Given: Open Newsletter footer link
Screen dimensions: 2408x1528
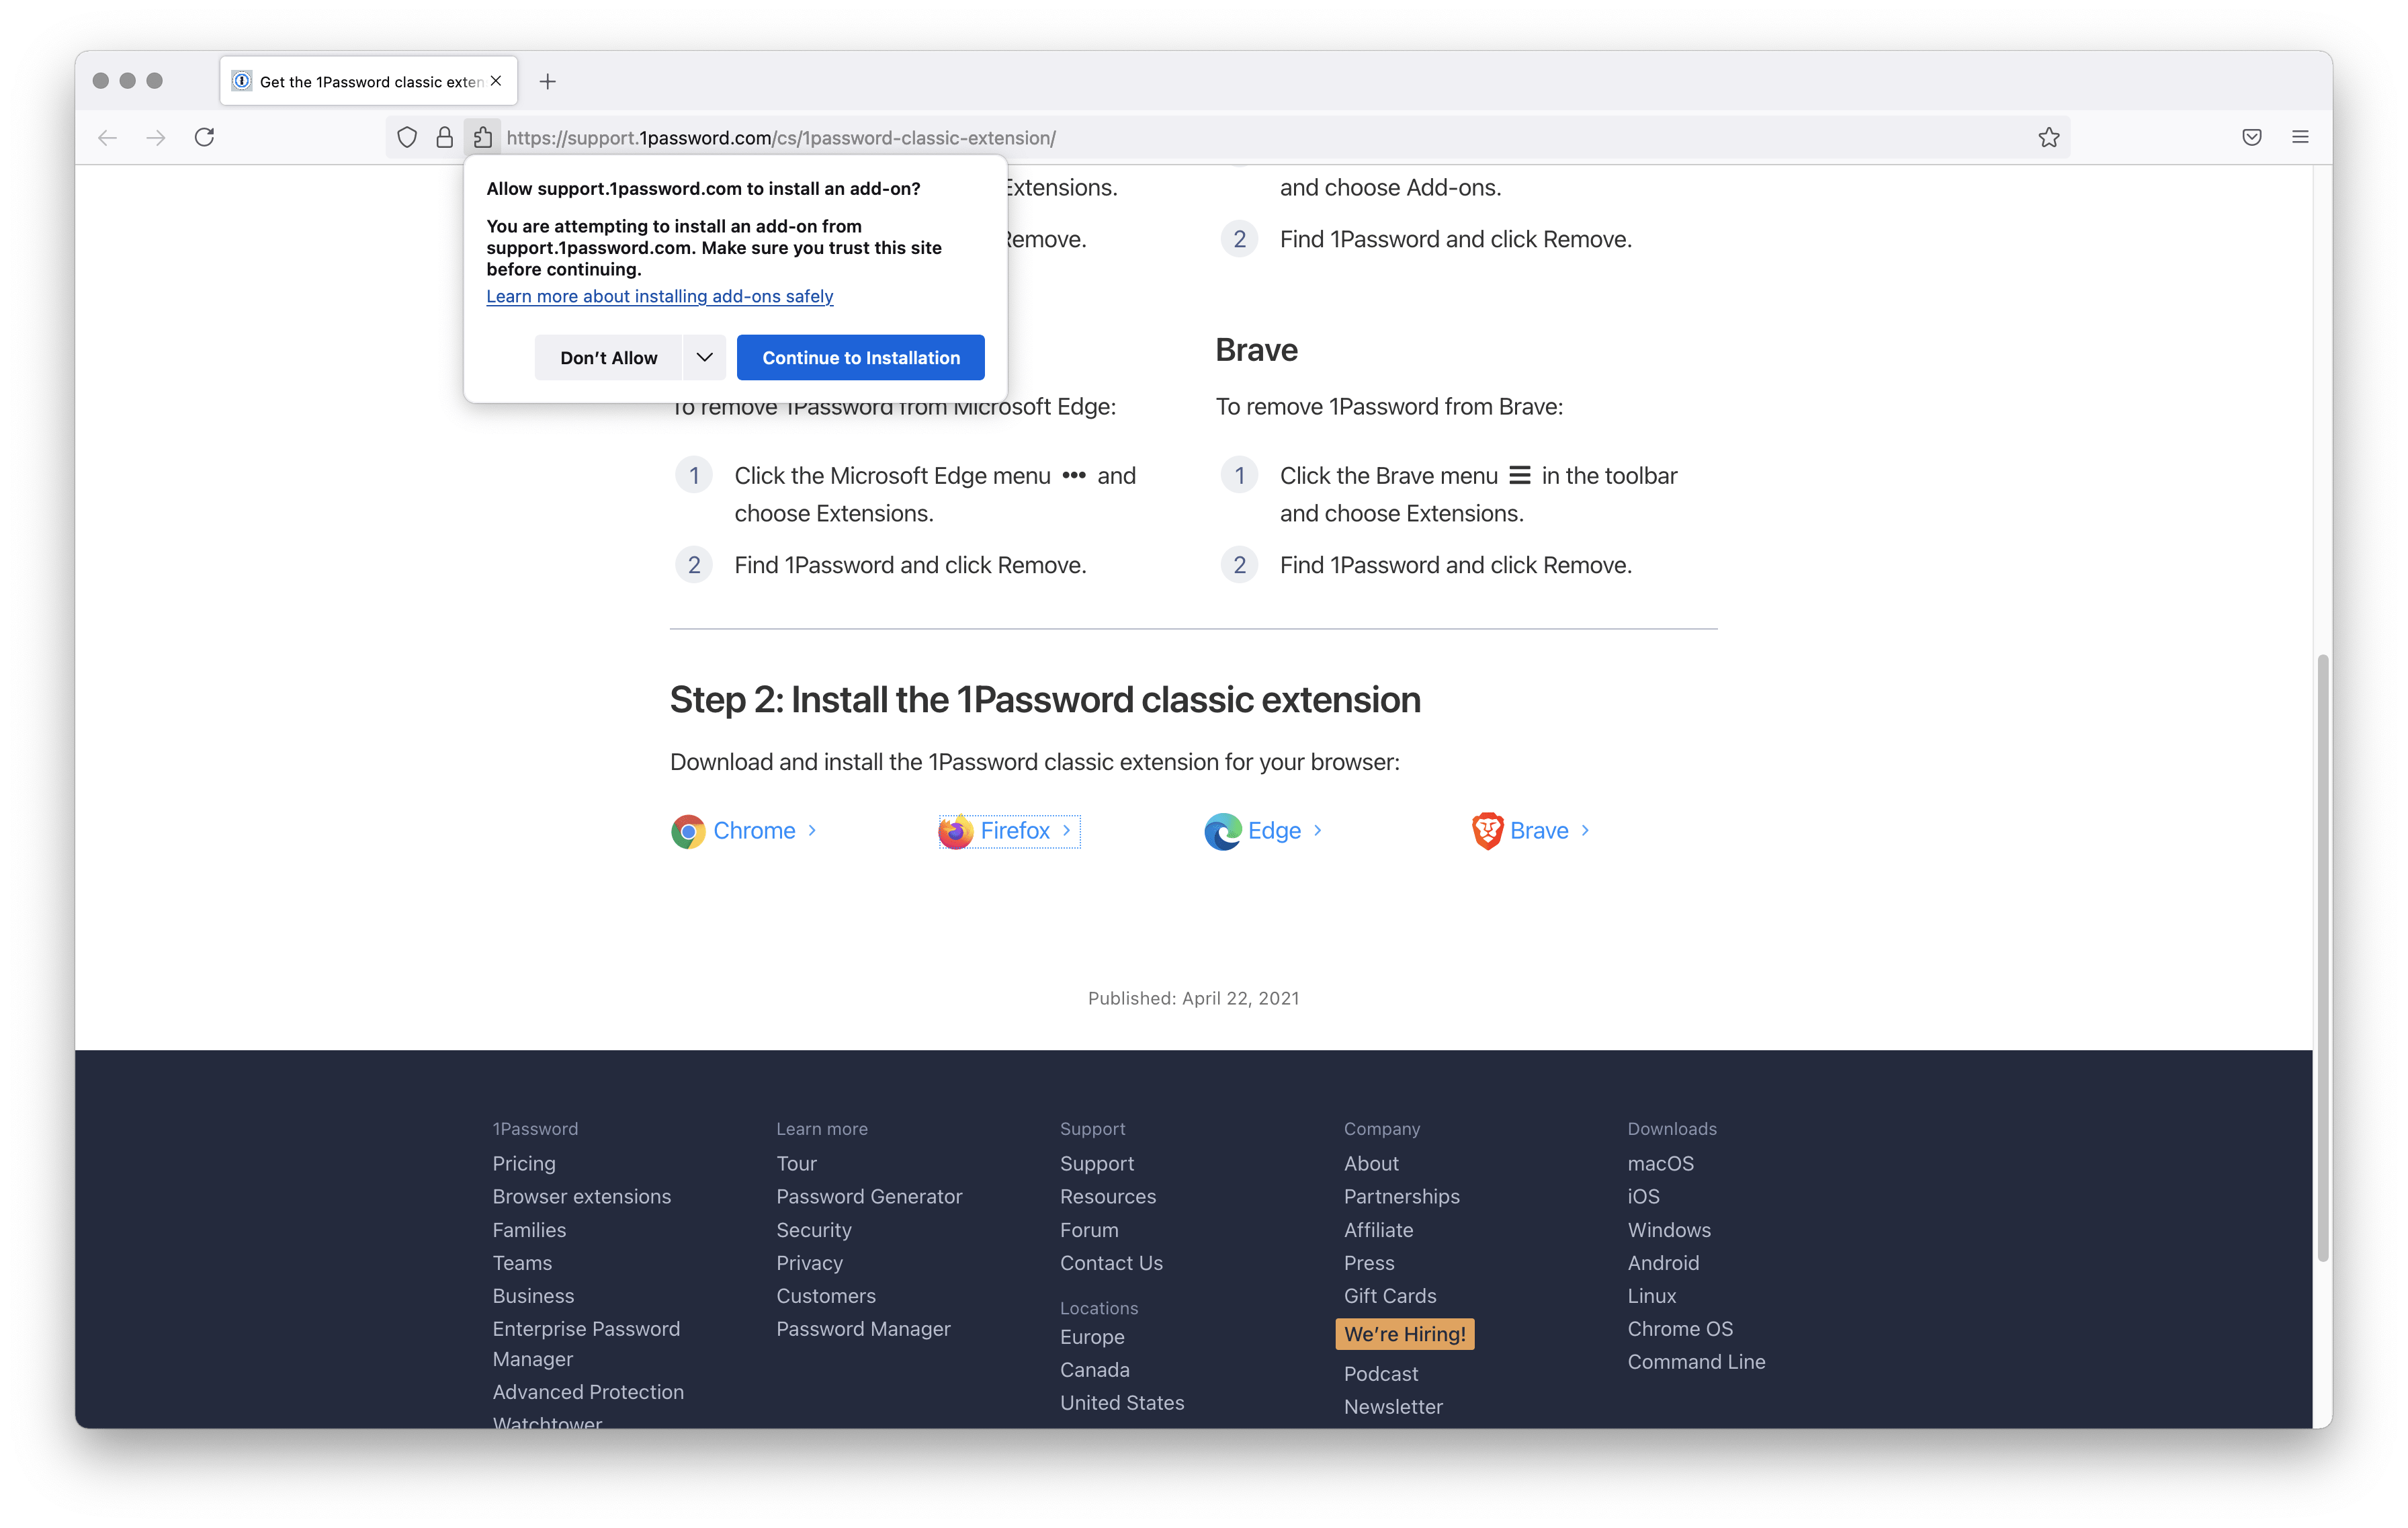Looking at the screenshot, I should coord(1393,1407).
